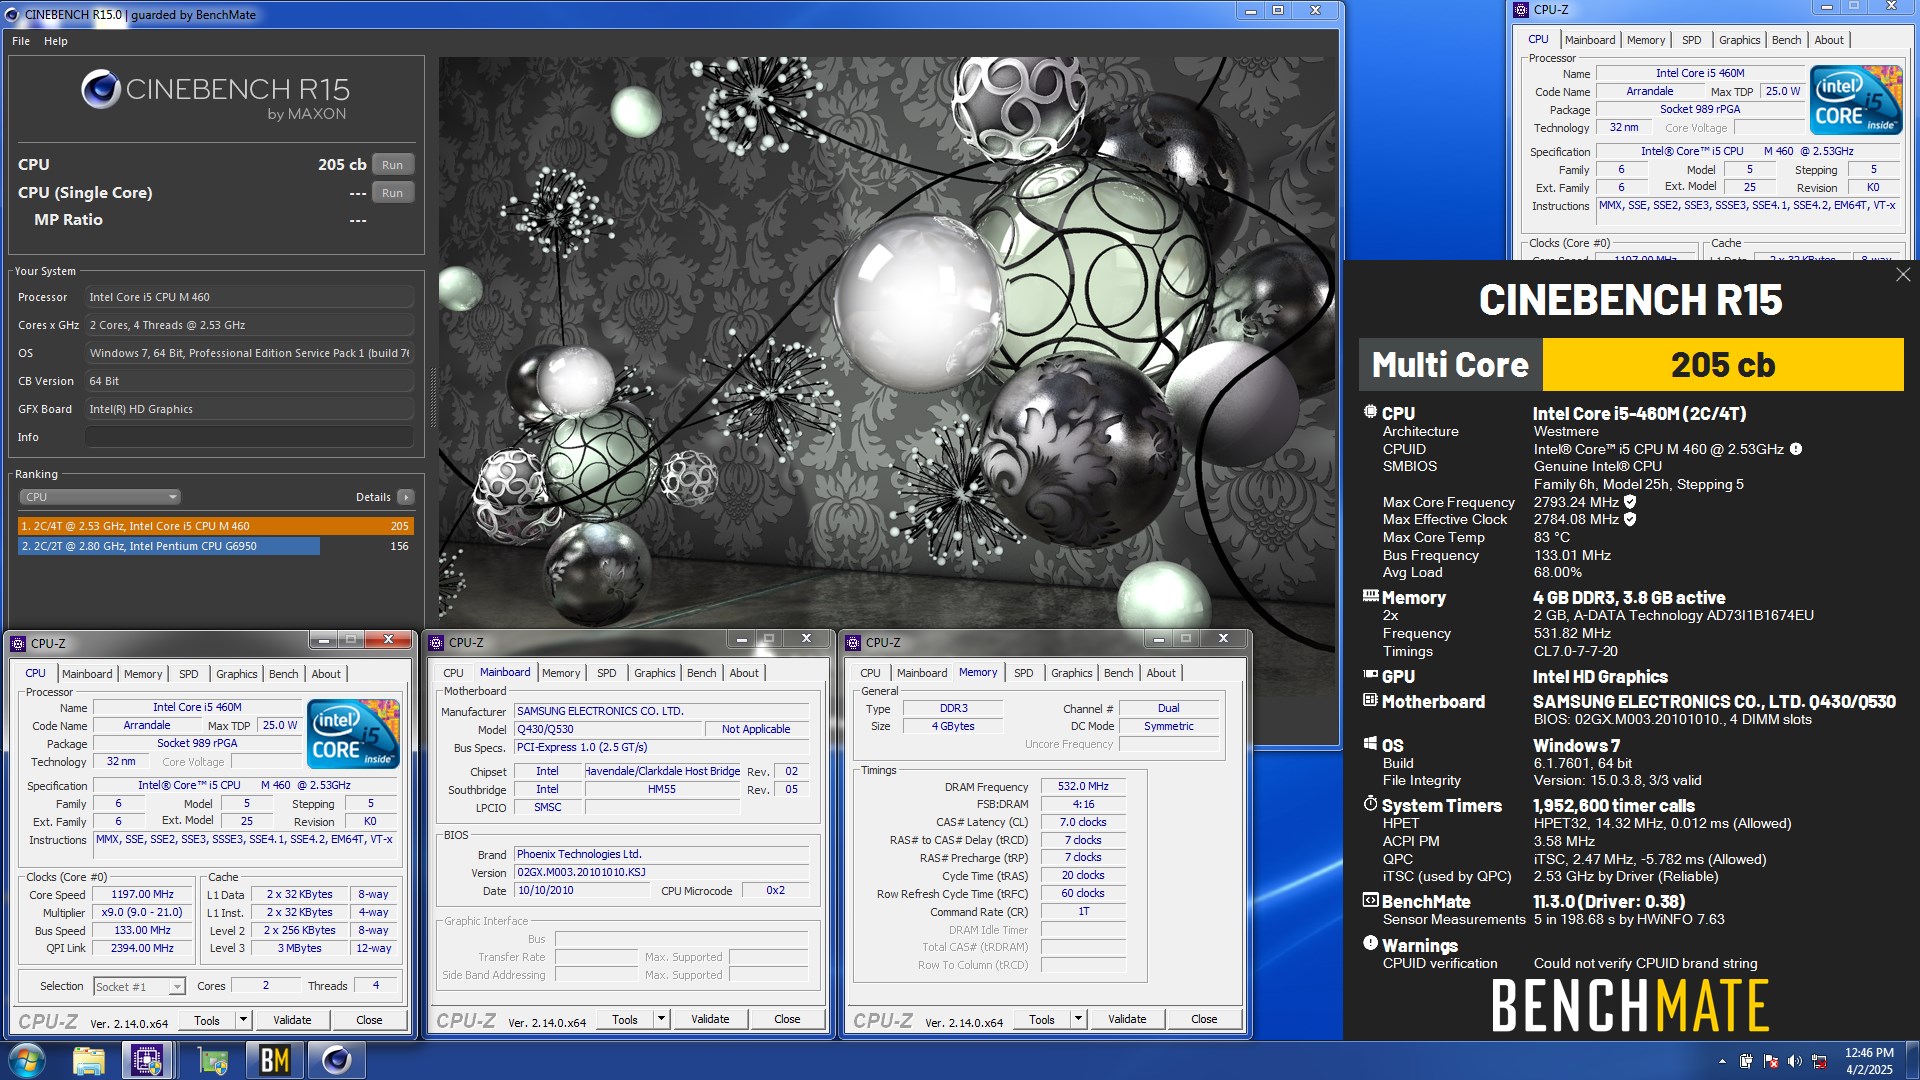The image size is (1920, 1080).
Task: Click the Details arrow icon in the Ranking section
Action: 405,497
